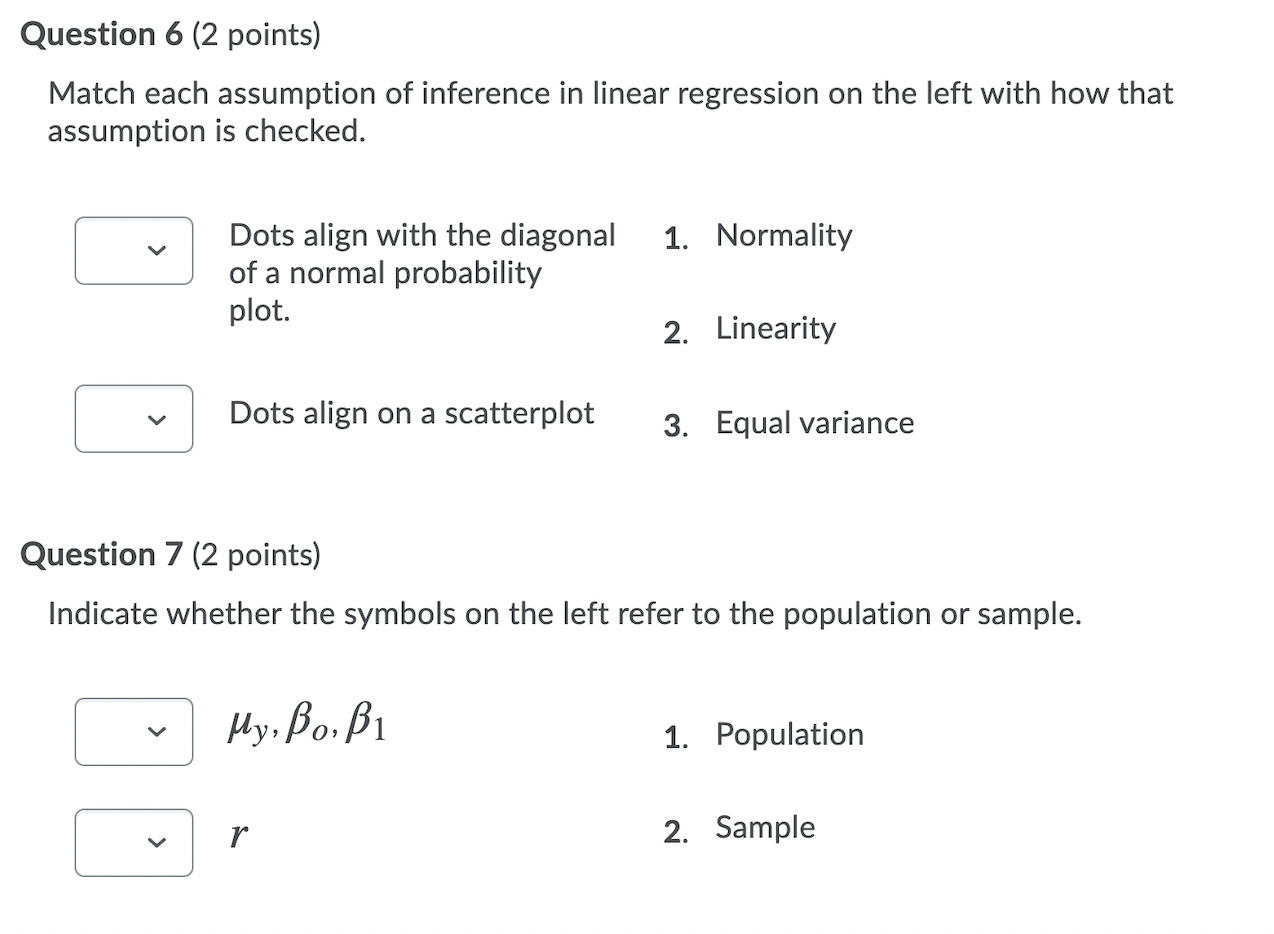
Task: Click the chevron icon beside μy, βo, β1
Action: (156, 734)
